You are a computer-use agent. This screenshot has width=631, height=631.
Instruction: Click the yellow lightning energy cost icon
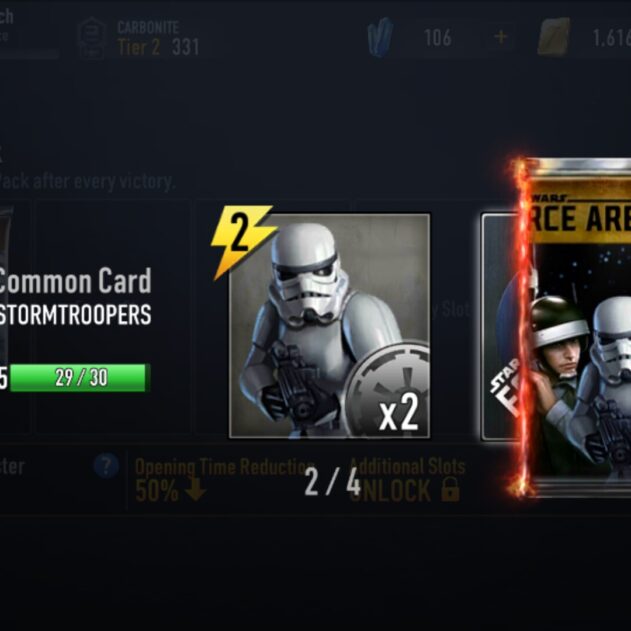pyautogui.click(x=243, y=241)
